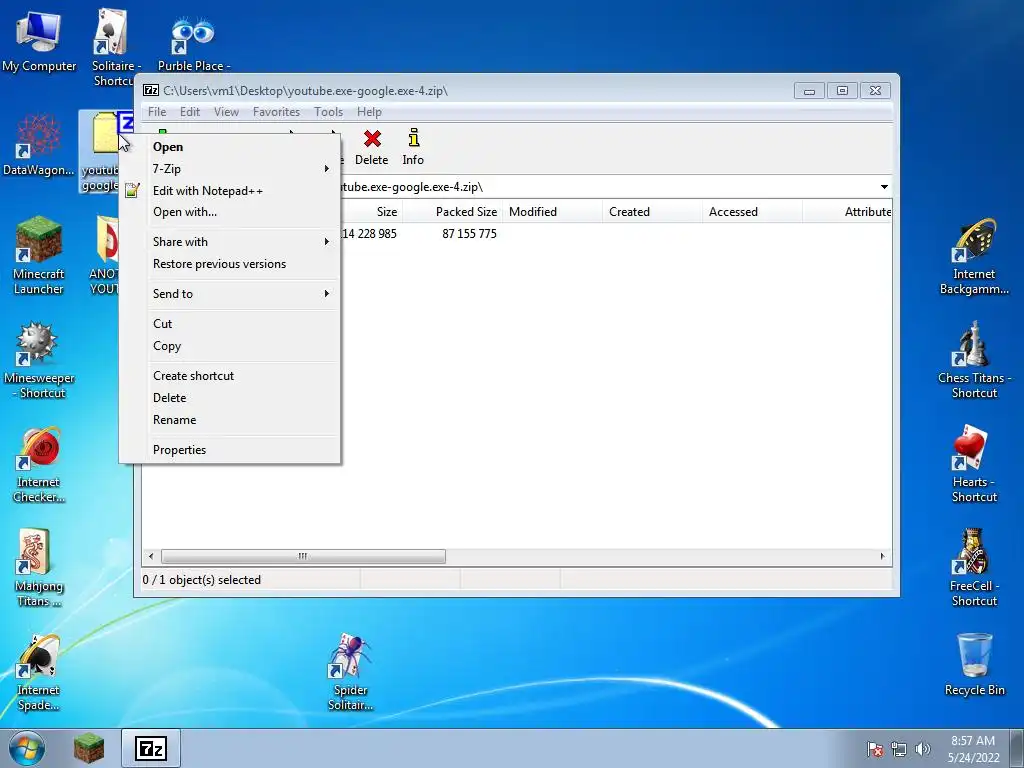Open the File menu in 7-Zip

(157, 112)
